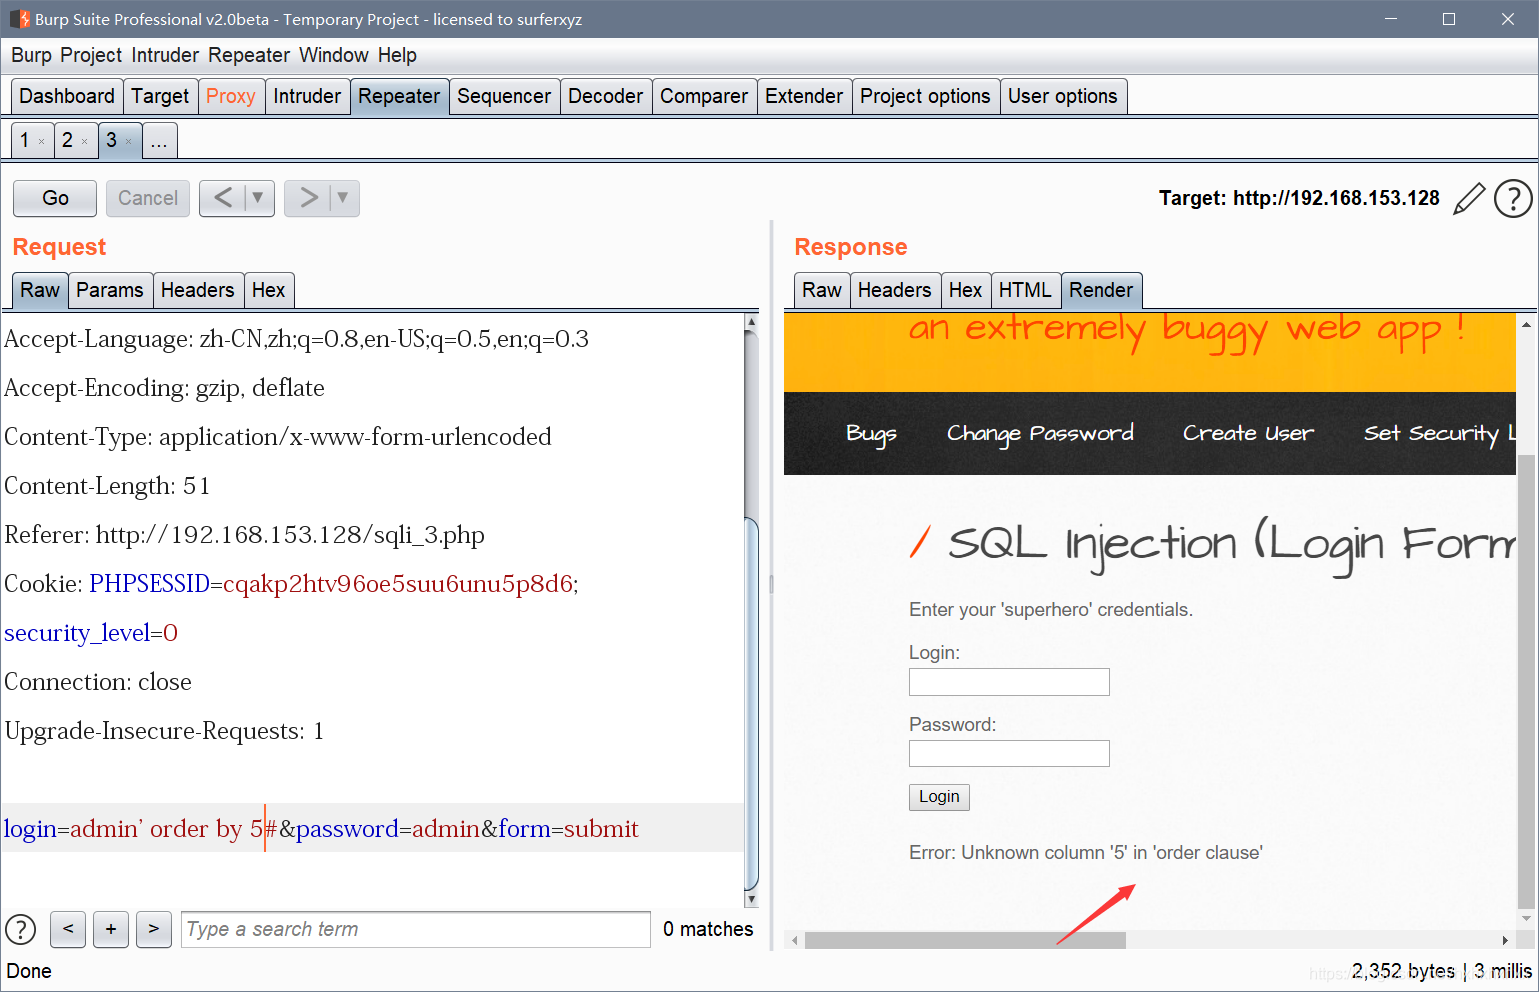1539x992 pixels.
Task: Click the Create User link
Action: point(1248,434)
